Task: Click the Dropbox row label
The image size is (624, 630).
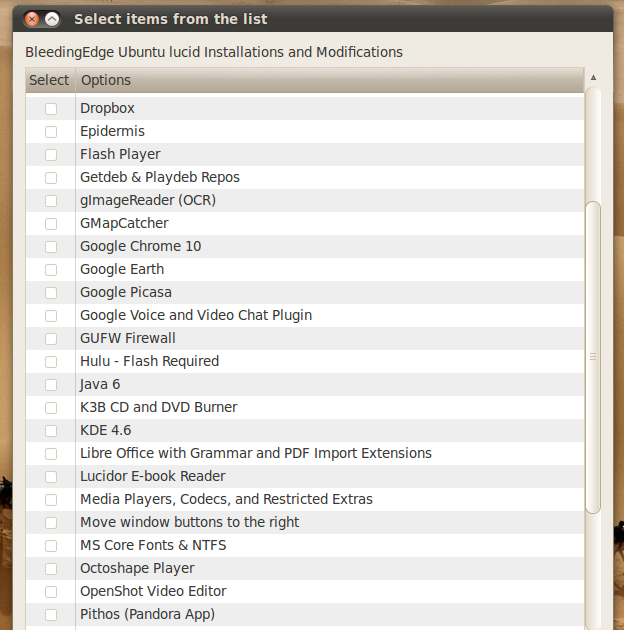Action: click(107, 108)
